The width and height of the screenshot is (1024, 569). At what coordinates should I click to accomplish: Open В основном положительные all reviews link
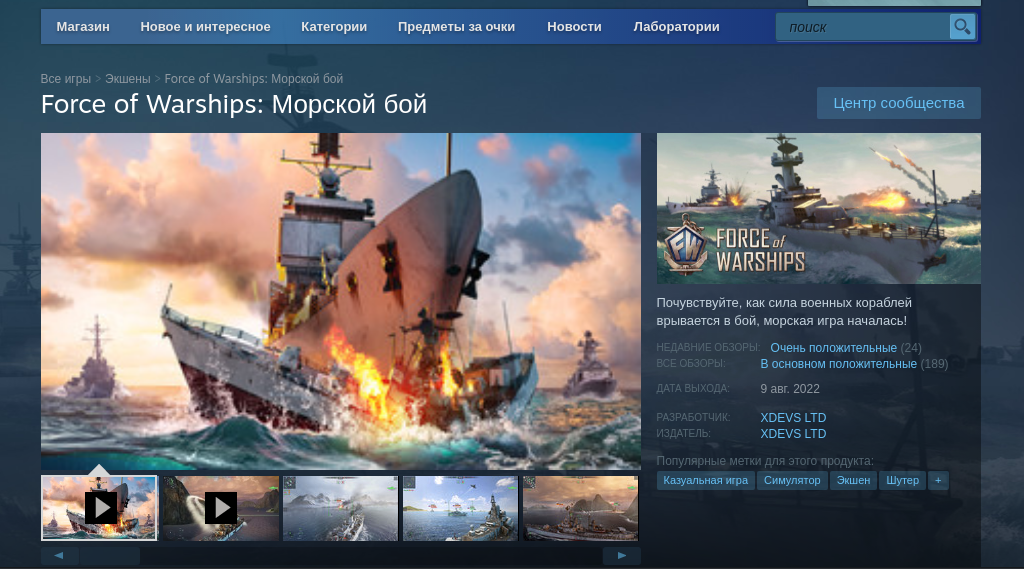coord(839,364)
